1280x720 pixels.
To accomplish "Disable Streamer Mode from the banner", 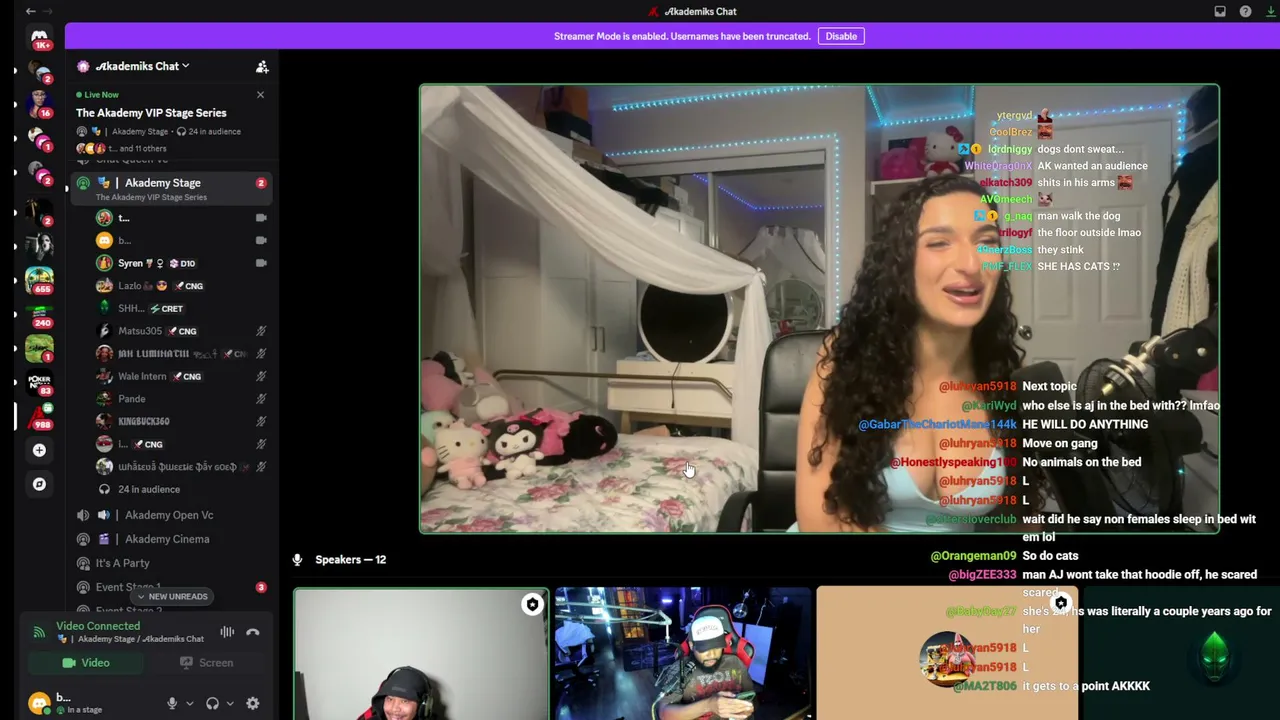I will click(841, 36).
